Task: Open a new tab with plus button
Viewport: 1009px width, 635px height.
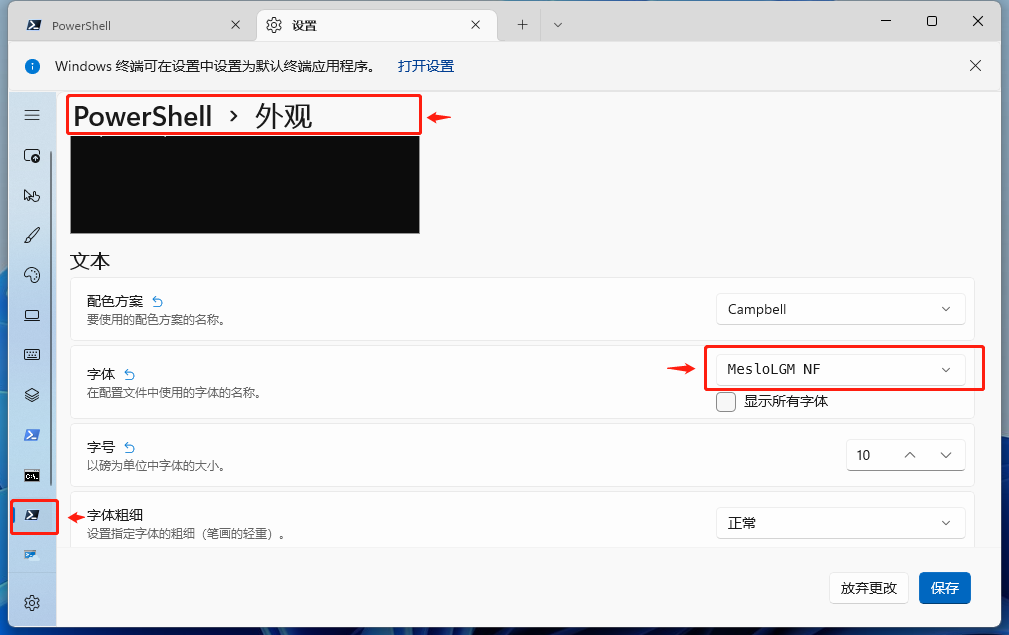Action: pyautogui.click(x=523, y=25)
